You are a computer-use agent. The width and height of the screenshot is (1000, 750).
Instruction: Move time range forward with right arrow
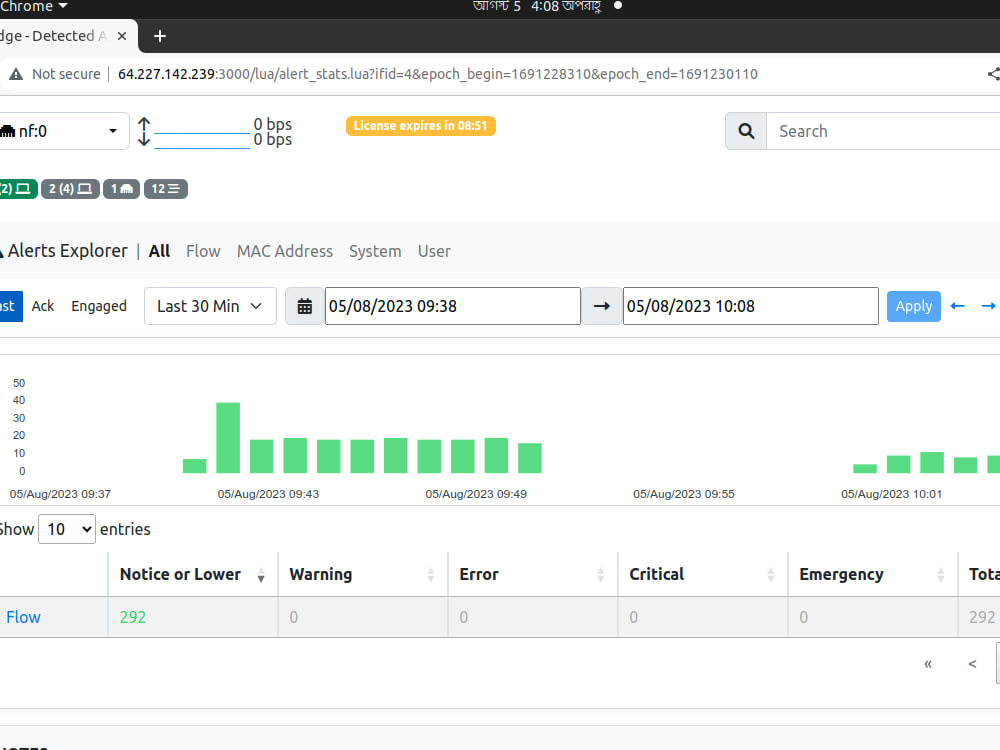(x=989, y=306)
